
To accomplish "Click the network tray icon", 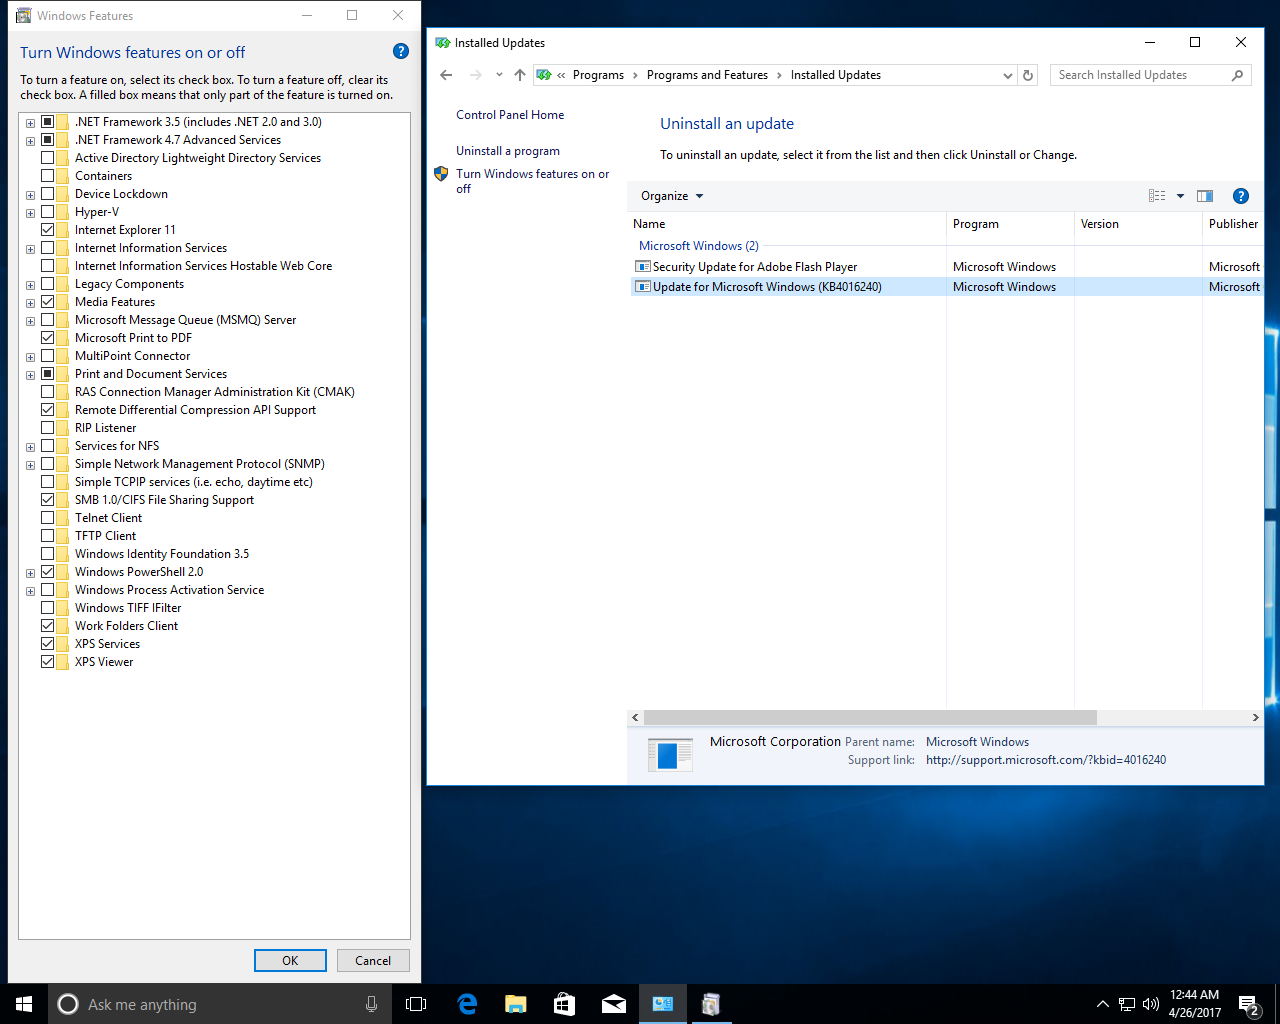I will point(1127,1004).
